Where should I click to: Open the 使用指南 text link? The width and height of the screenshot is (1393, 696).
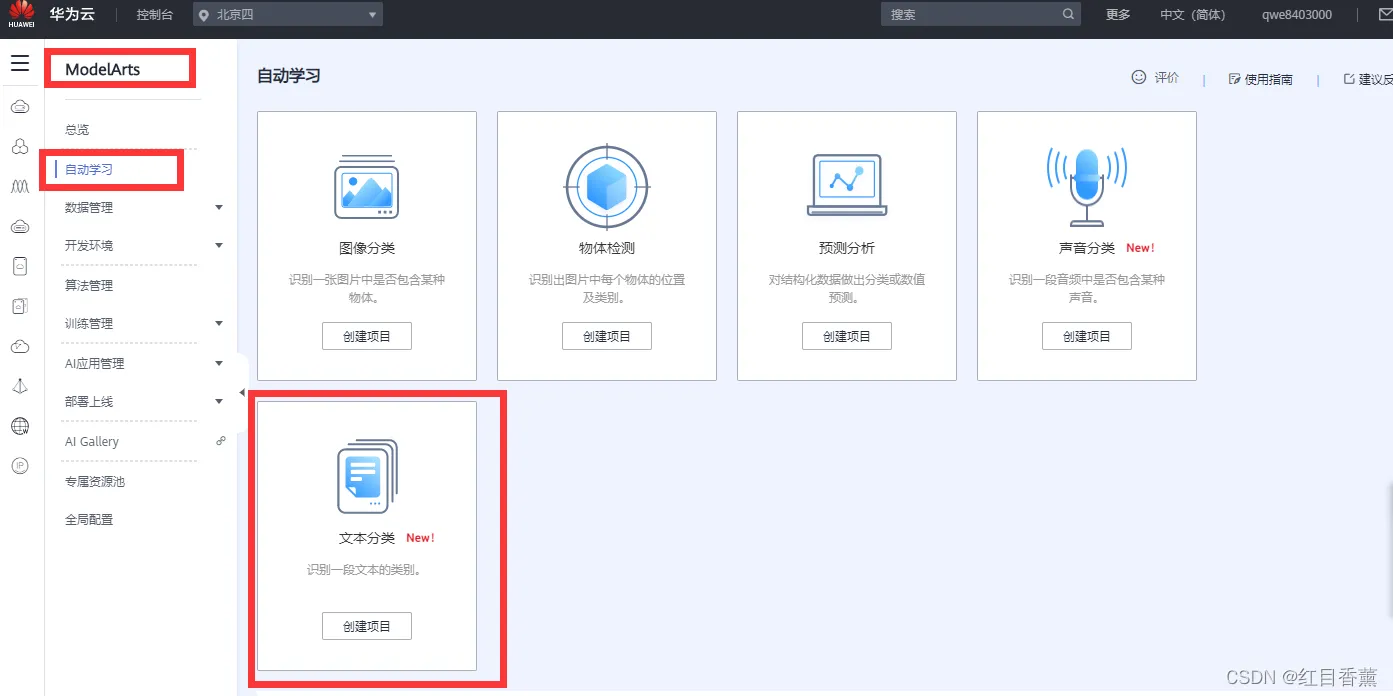(x=1268, y=79)
